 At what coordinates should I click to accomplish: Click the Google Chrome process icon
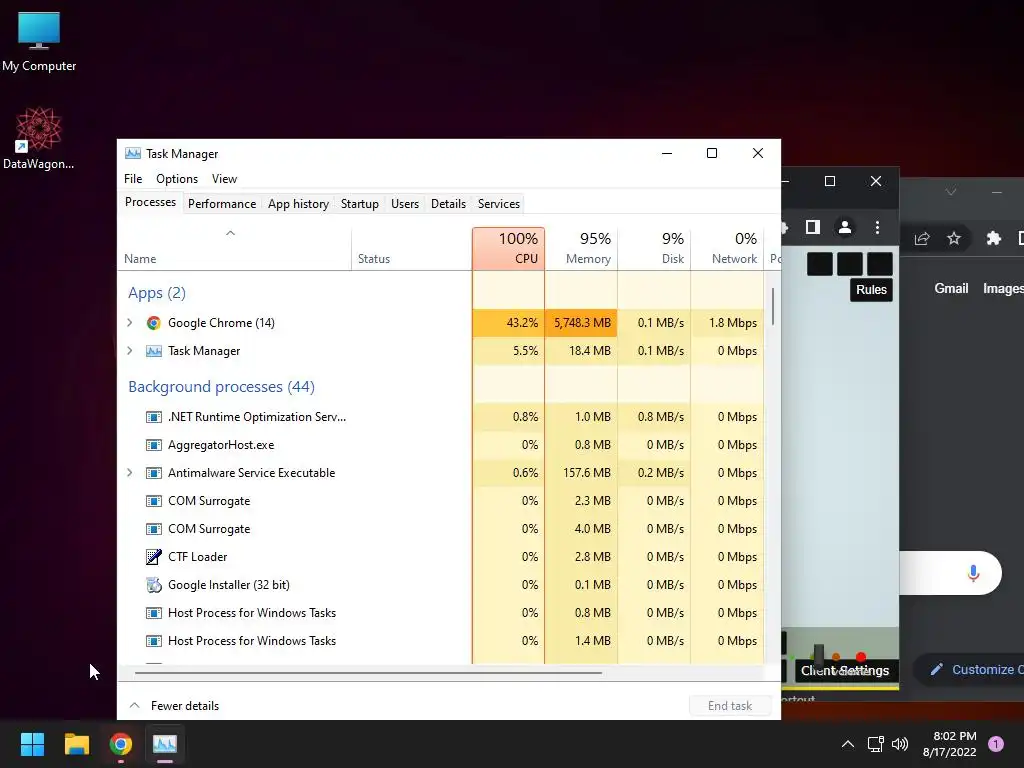tap(153, 323)
